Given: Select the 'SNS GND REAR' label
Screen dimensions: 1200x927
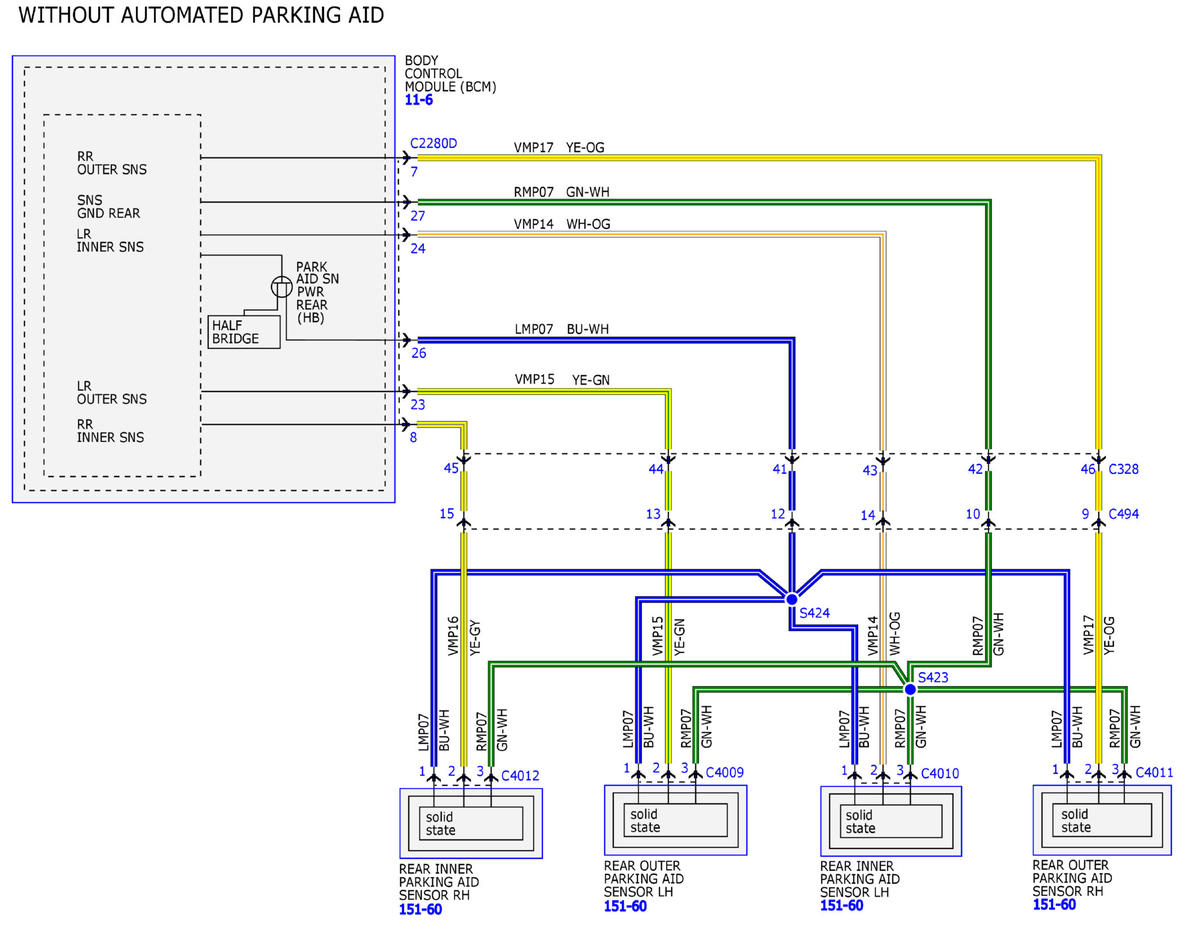Looking at the screenshot, I should [x=108, y=207].
